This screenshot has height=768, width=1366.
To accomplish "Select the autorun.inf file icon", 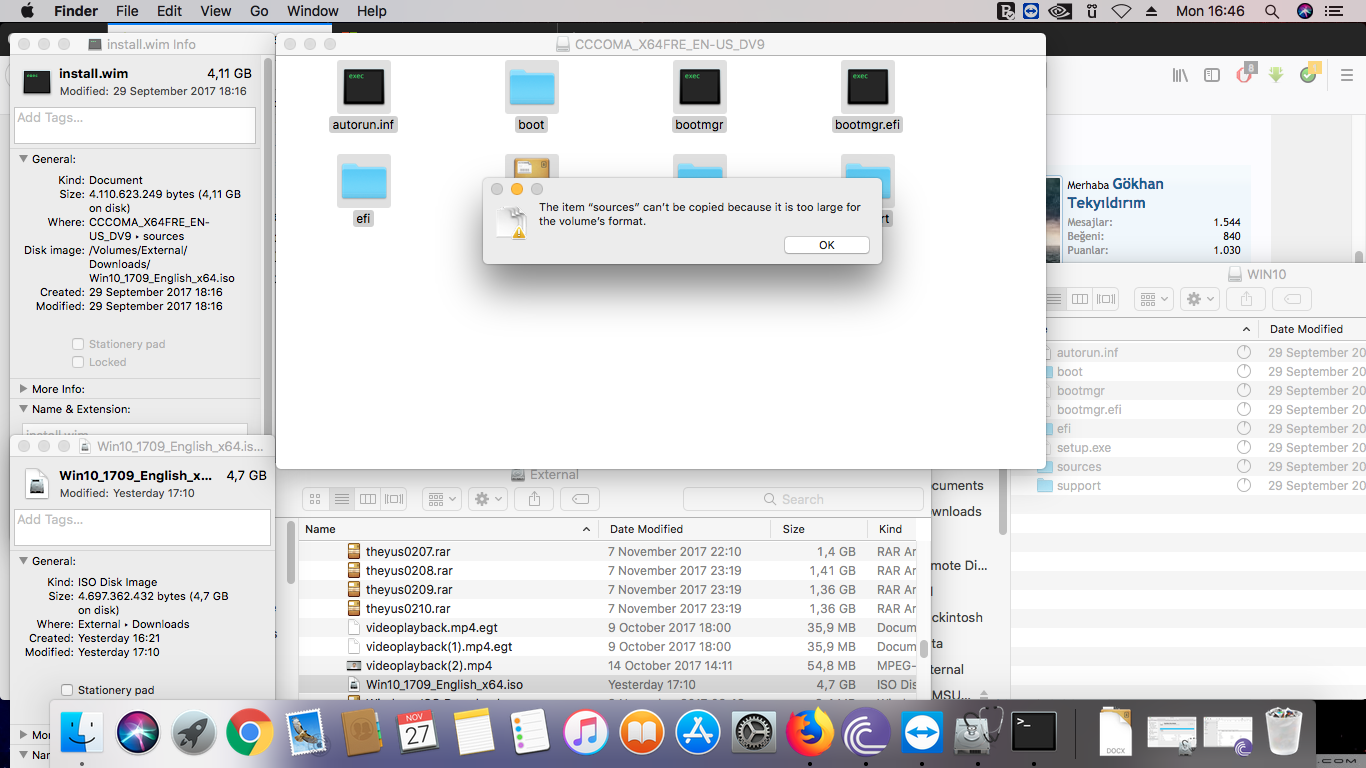I will coord(363,88).
